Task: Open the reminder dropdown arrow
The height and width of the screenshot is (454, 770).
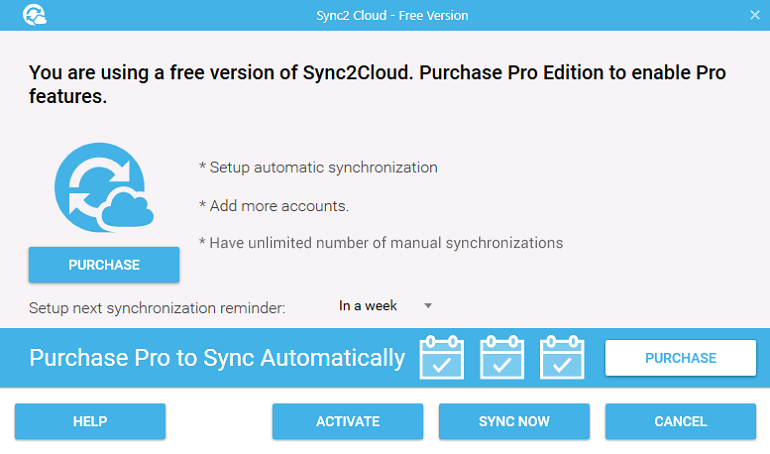Action: click(x=428, y=306)
